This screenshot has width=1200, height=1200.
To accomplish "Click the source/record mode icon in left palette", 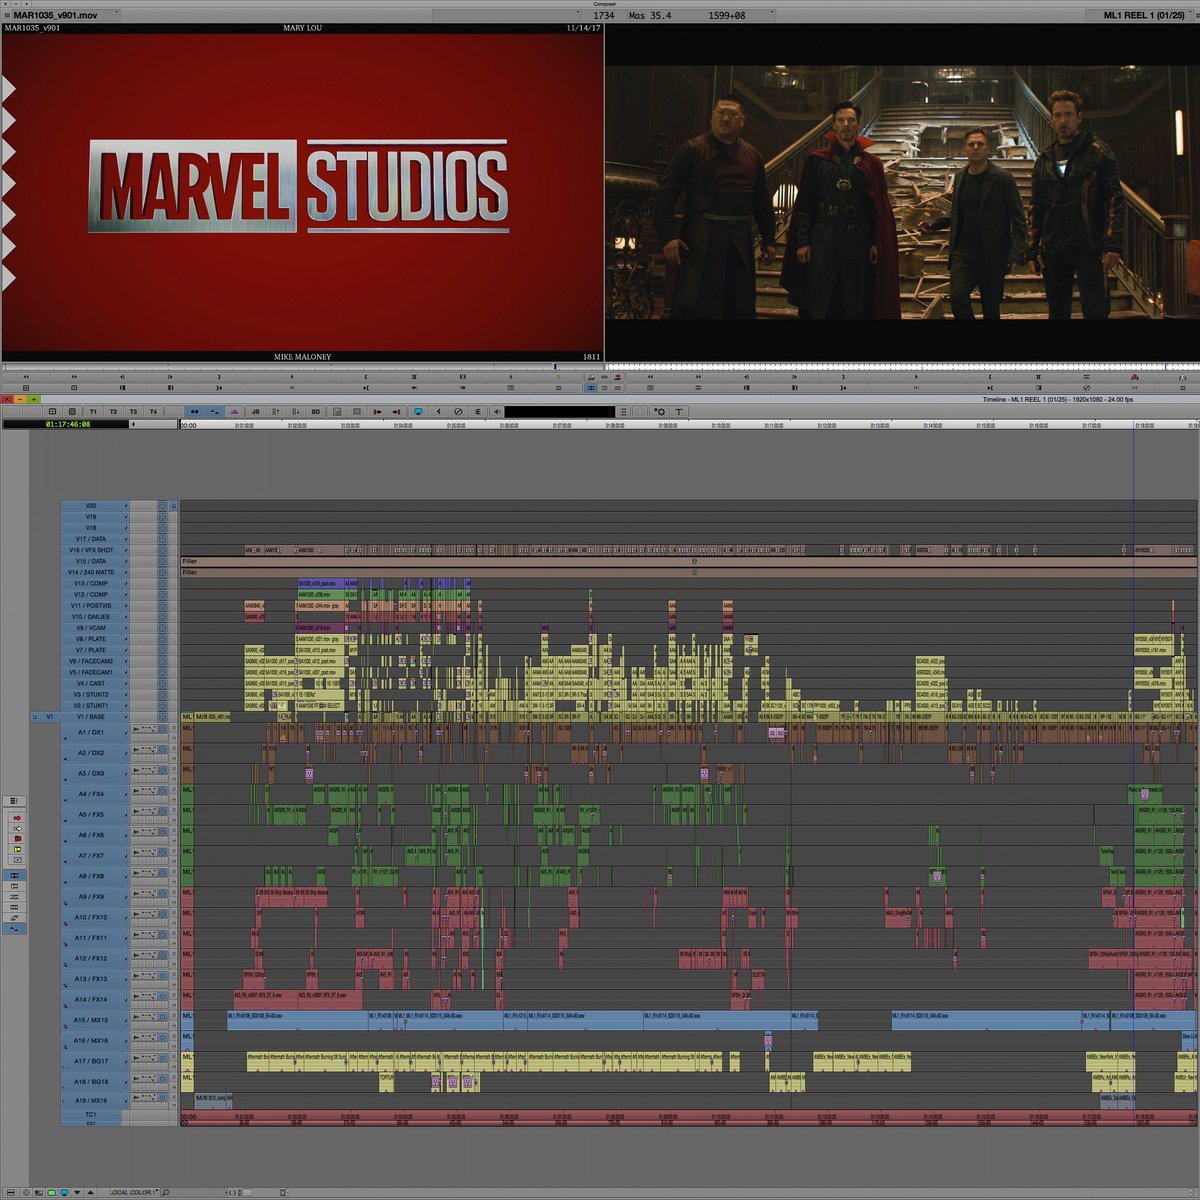I will coord(14,876).
